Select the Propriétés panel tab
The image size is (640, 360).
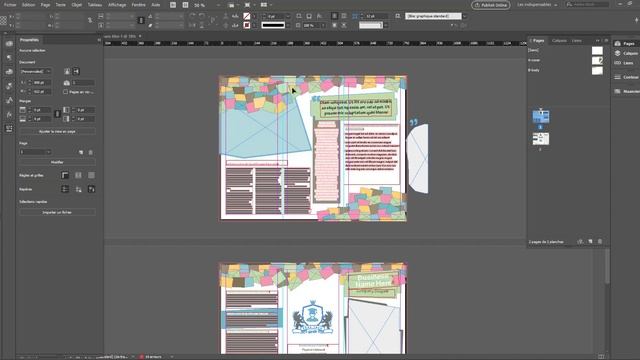click(x=29, y=40)
